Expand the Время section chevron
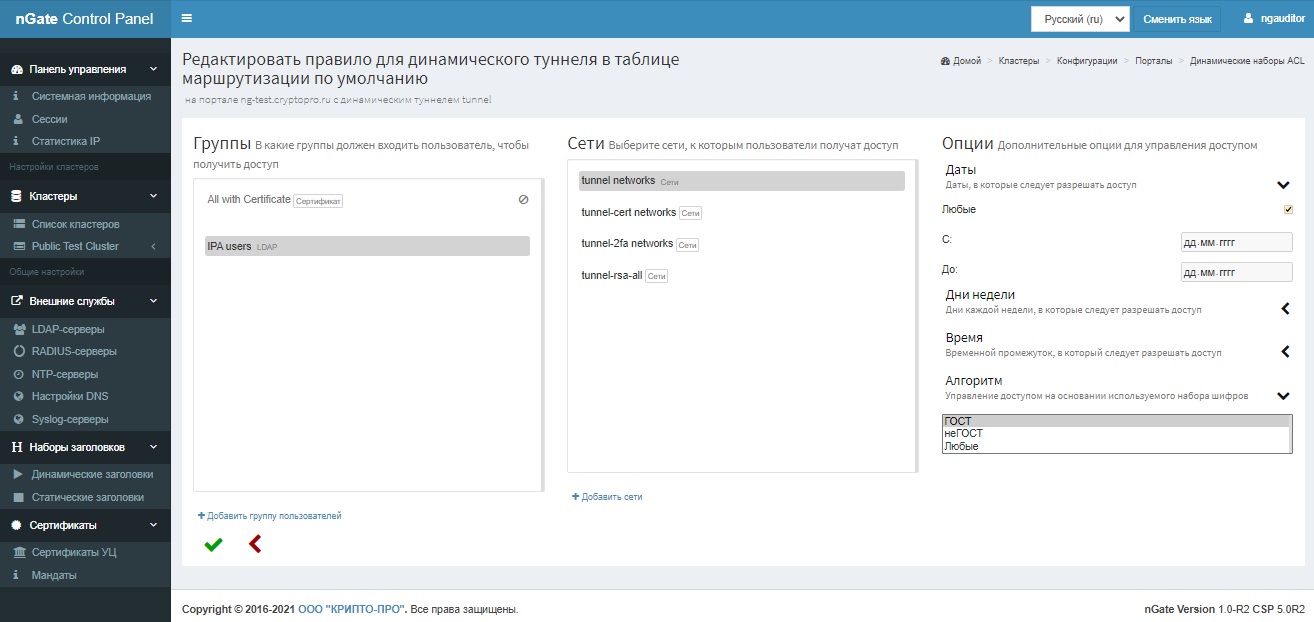Image resolution: width=1314 pixels, height=622 pixels. 1285,351
